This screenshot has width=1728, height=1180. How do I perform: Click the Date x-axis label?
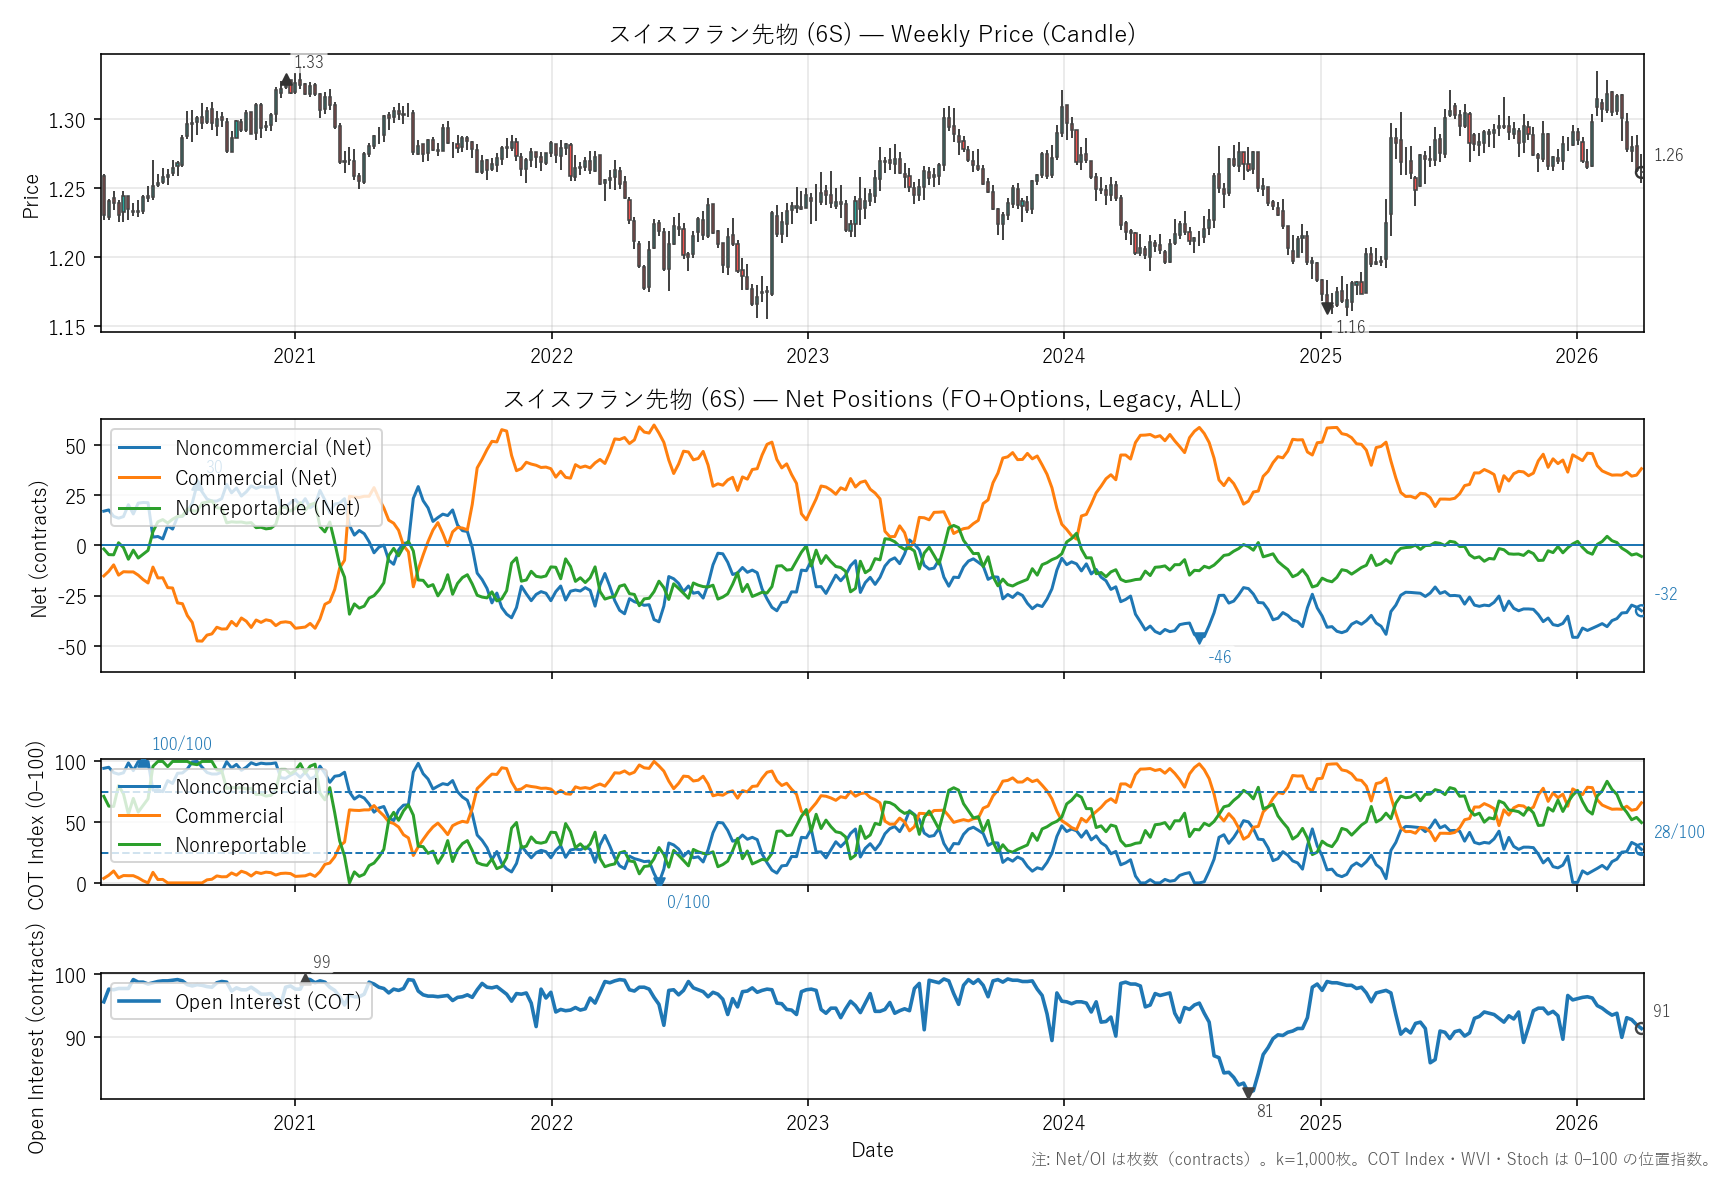[872, 1150]
